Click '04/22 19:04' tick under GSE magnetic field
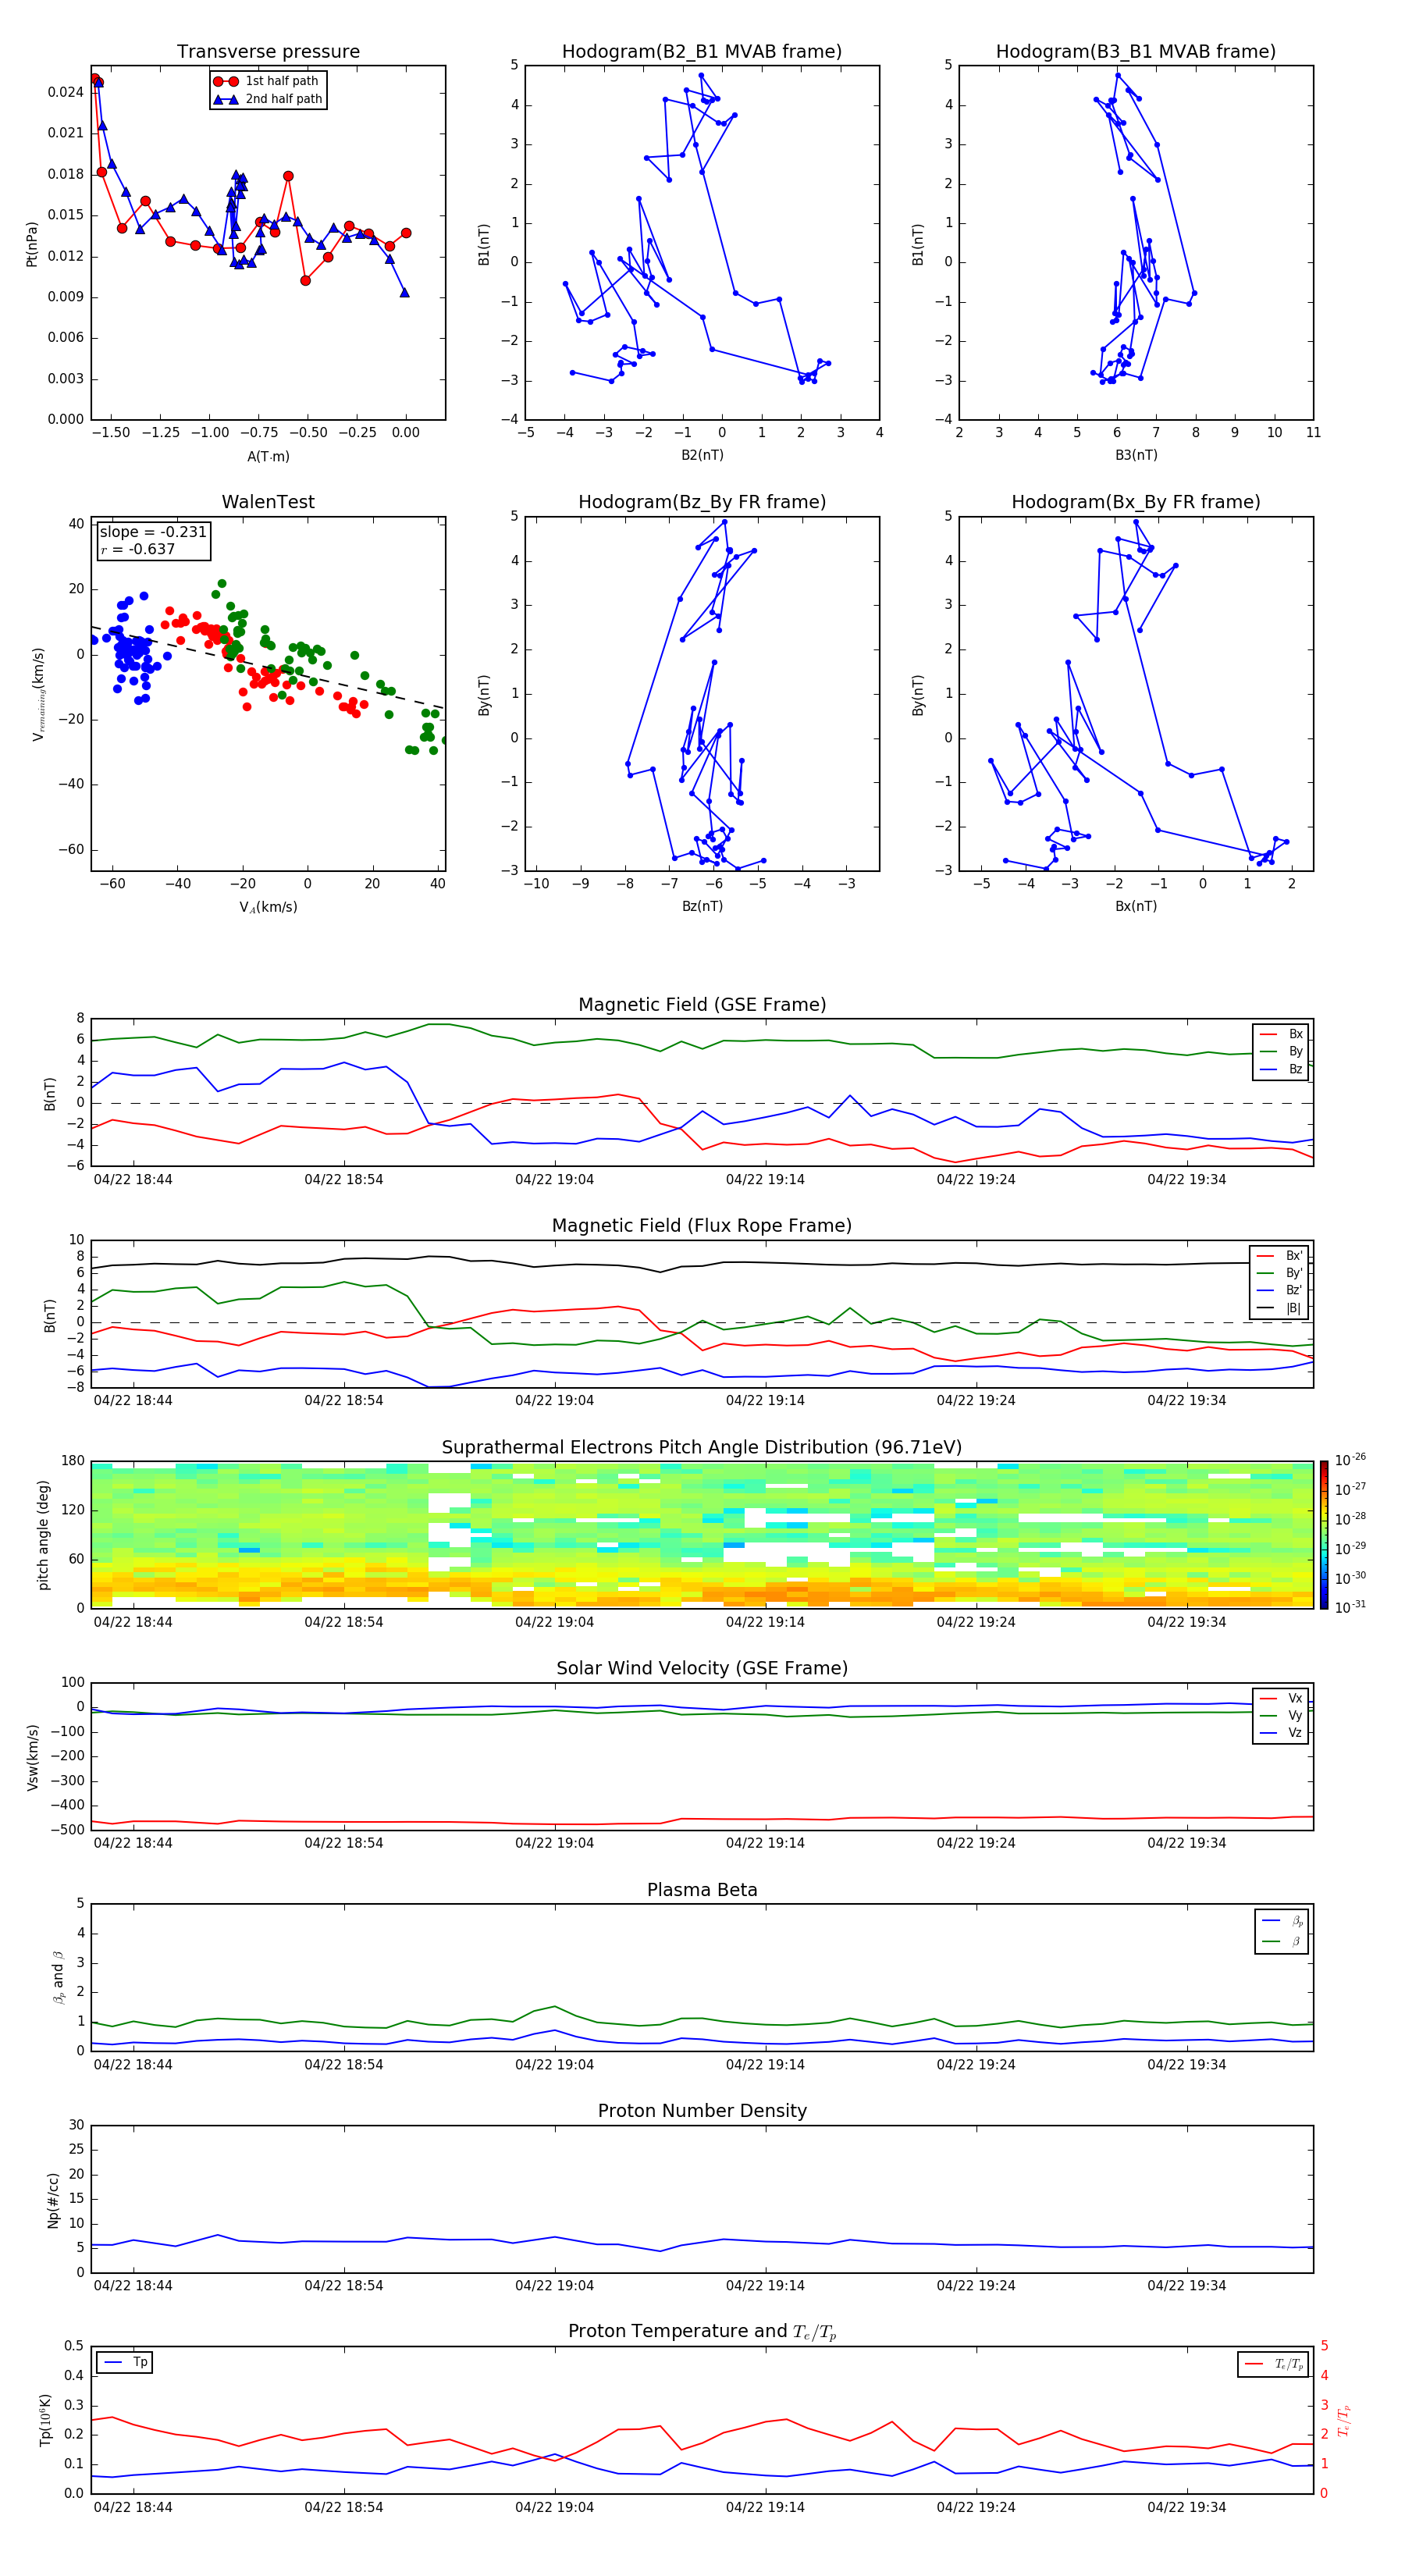Image resolution: width=1405 pixels, height=2576 pixels. [x=554, y=1179]
